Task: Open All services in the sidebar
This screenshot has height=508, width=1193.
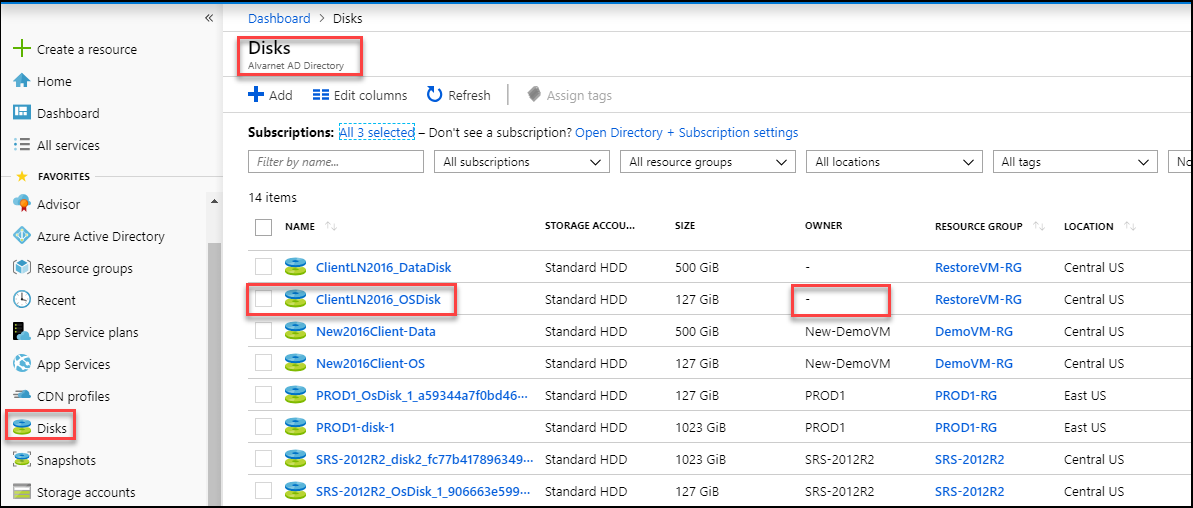Action: (x=68, y=145)
